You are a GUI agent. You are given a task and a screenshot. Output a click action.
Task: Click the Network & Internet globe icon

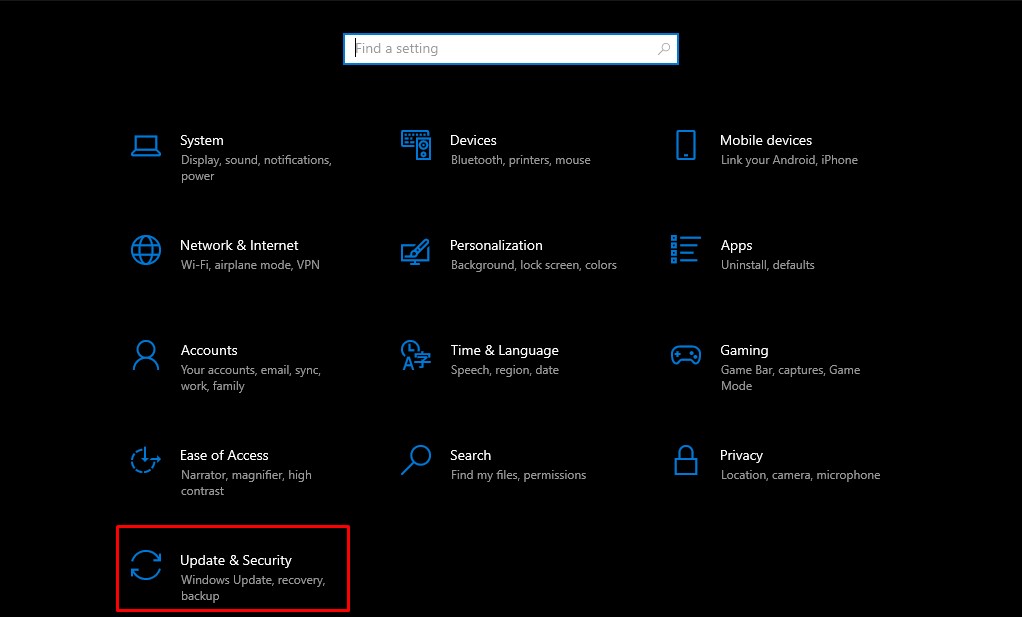pos(146,251)
